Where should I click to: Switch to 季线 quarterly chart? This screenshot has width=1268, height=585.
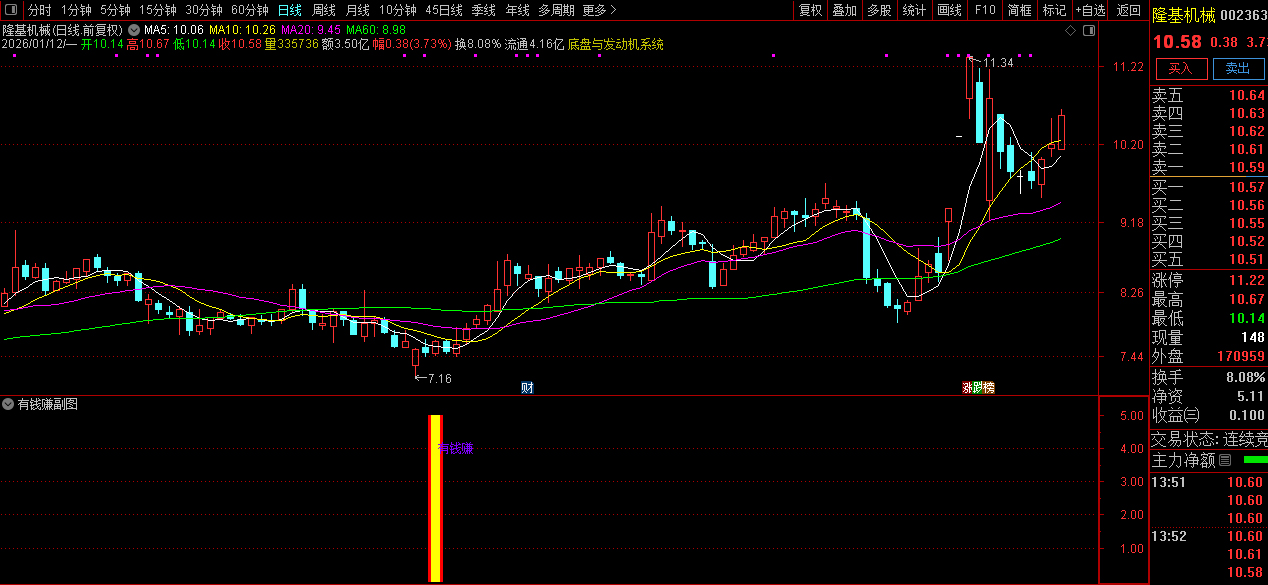click(x=483, y=10)
